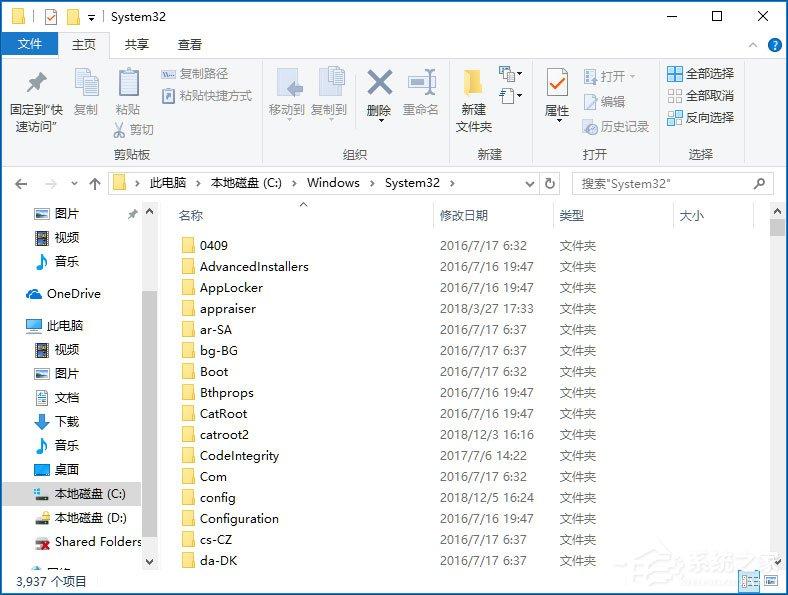Sort by 名称 column header
The width and height of the screenshot is (788, 595).
(303, 216)
